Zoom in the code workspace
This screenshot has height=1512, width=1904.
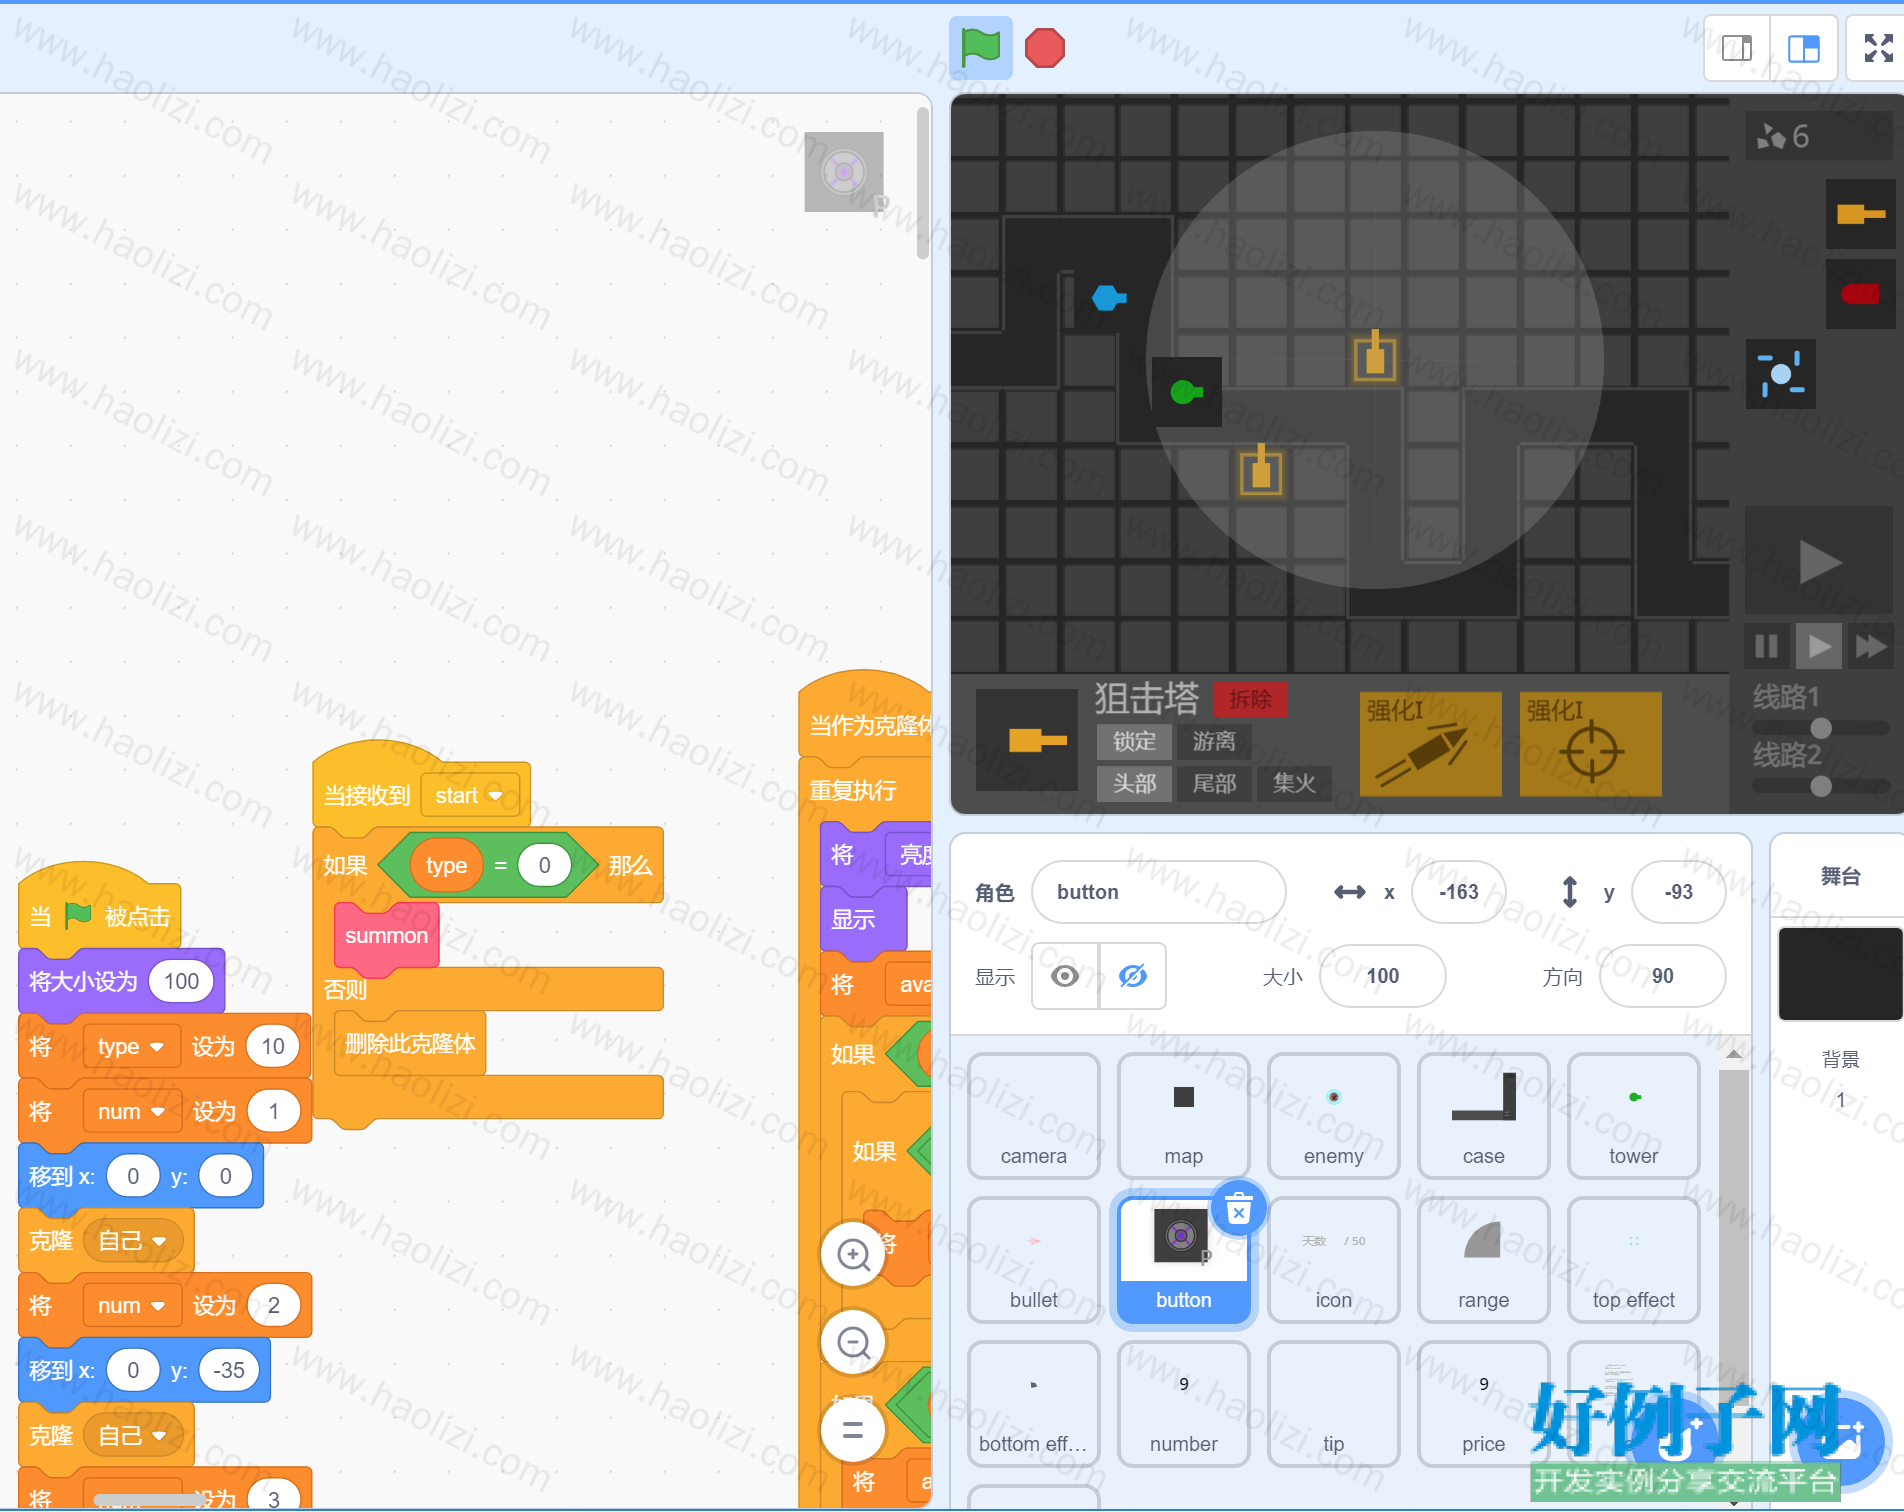(853, 1254)
